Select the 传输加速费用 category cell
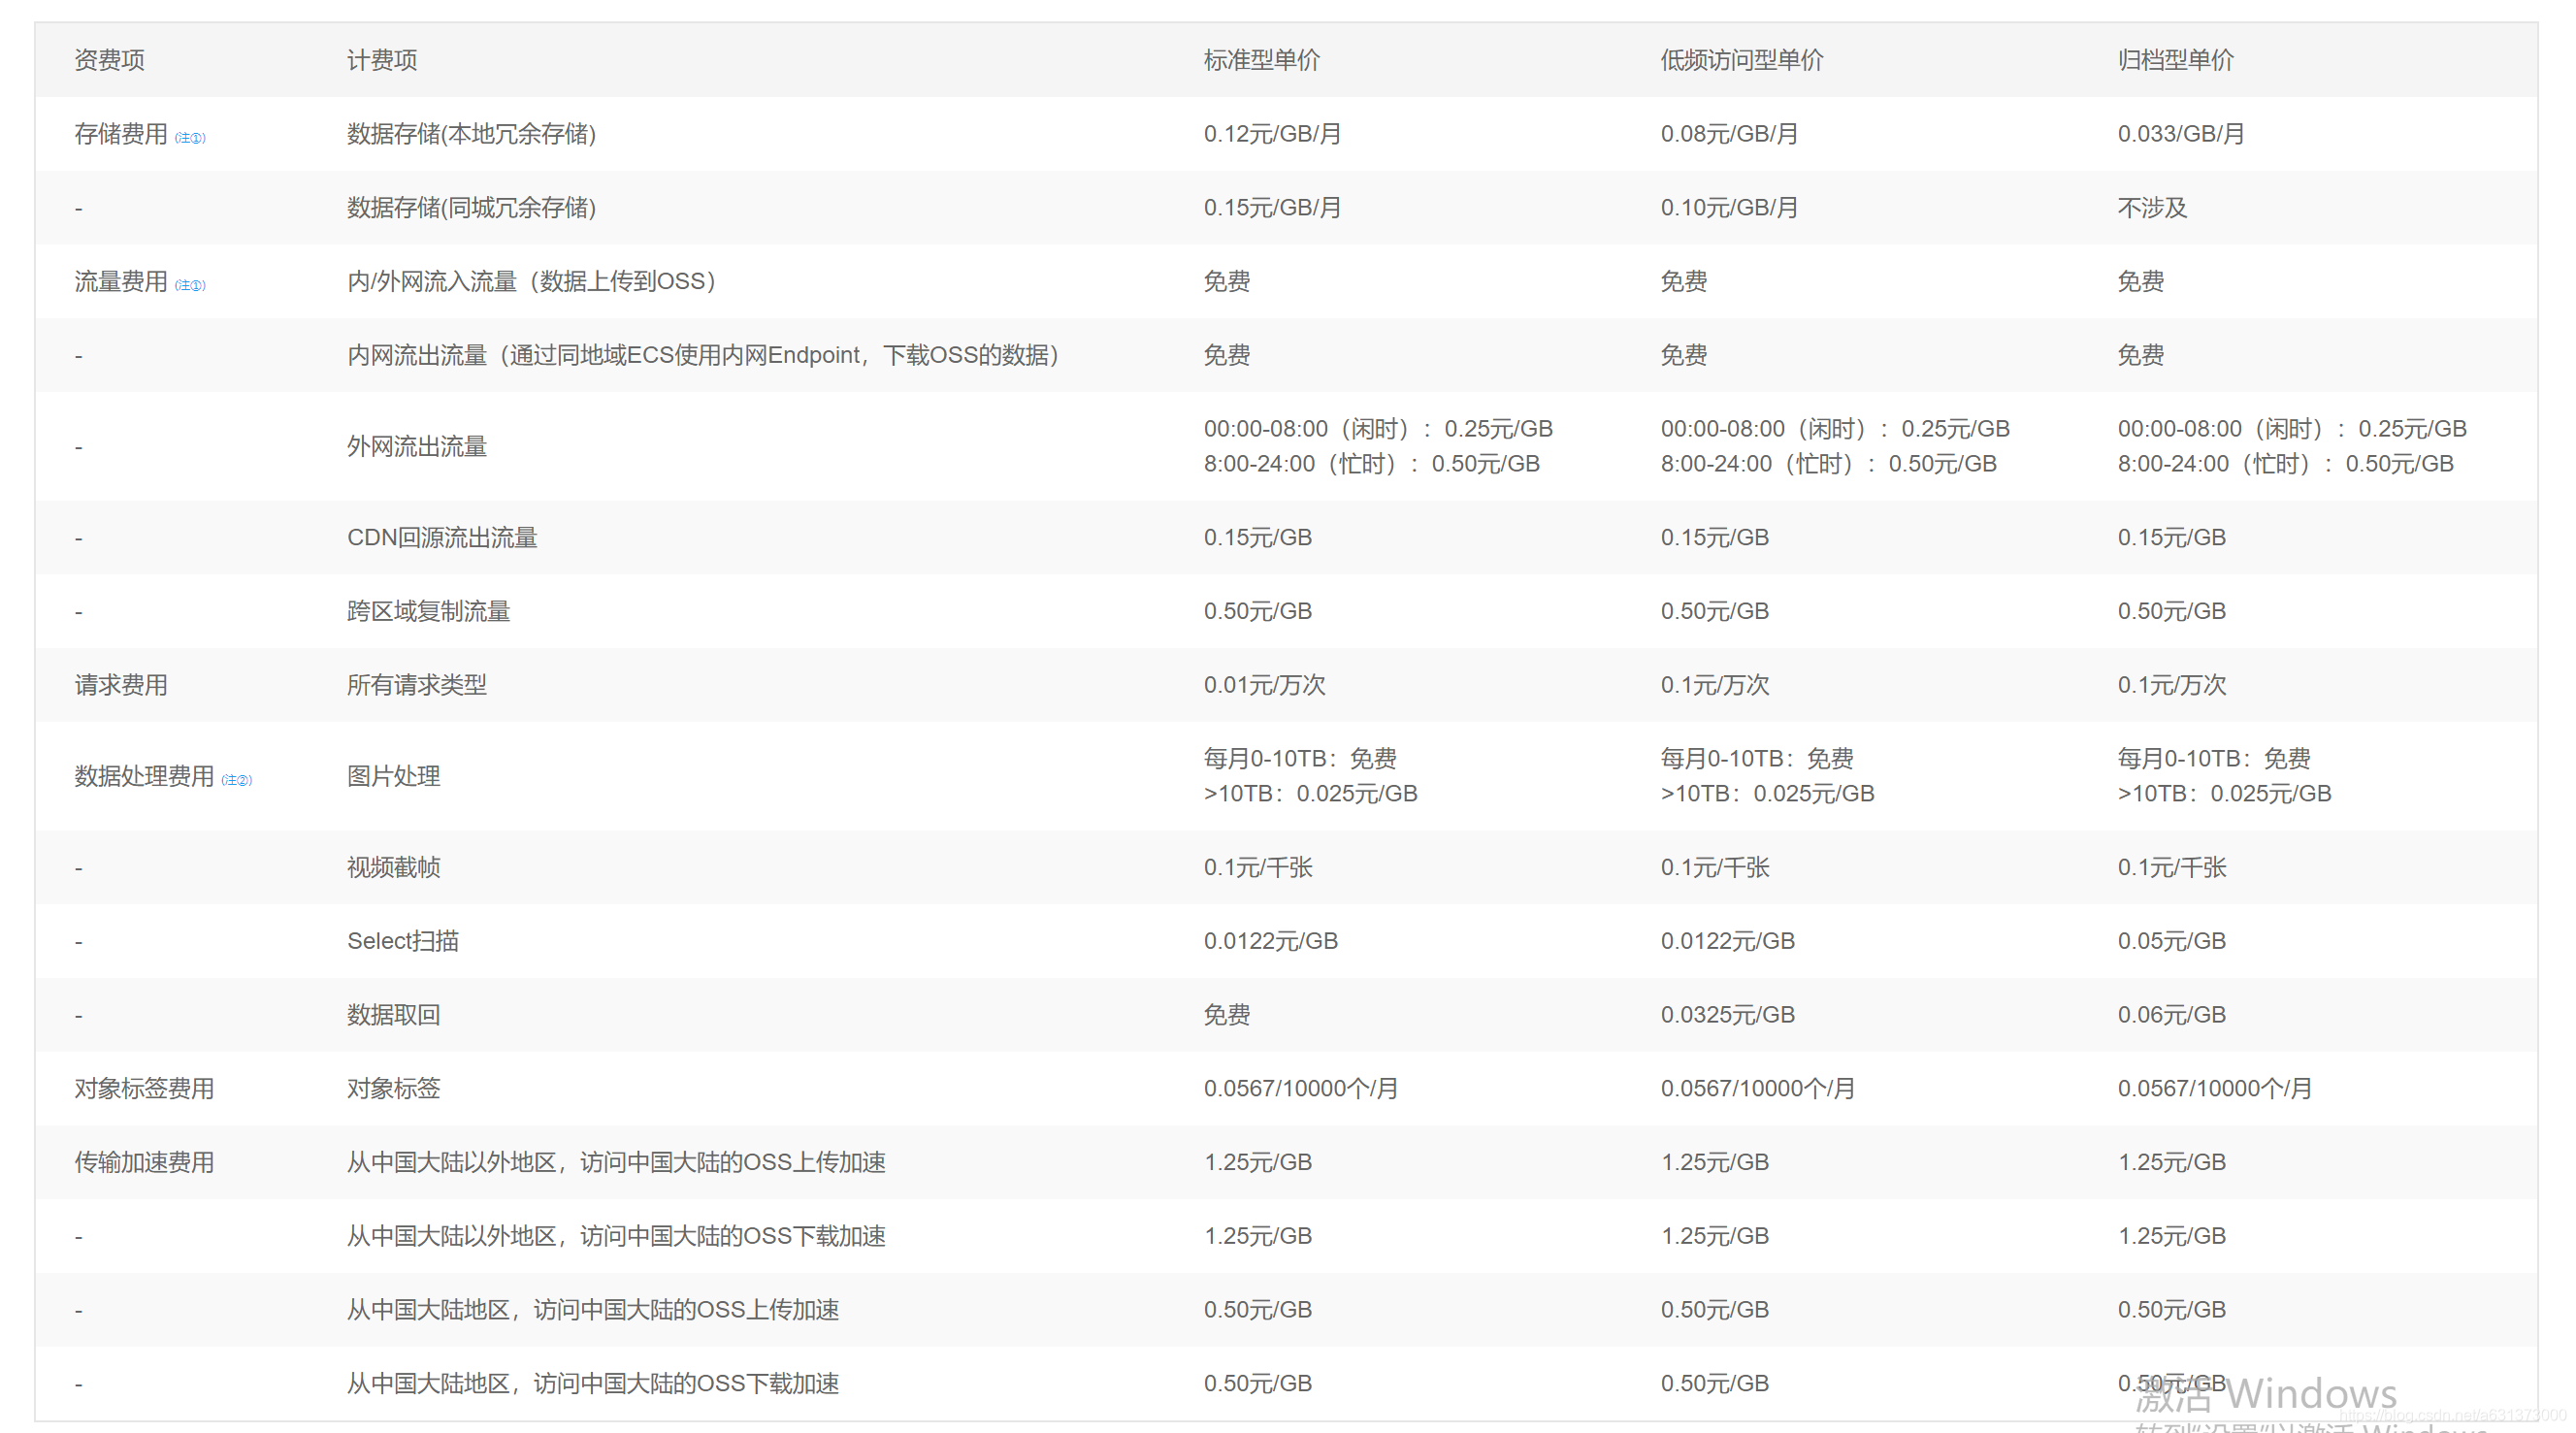2576x1433 pixels. click(144, 1162)
